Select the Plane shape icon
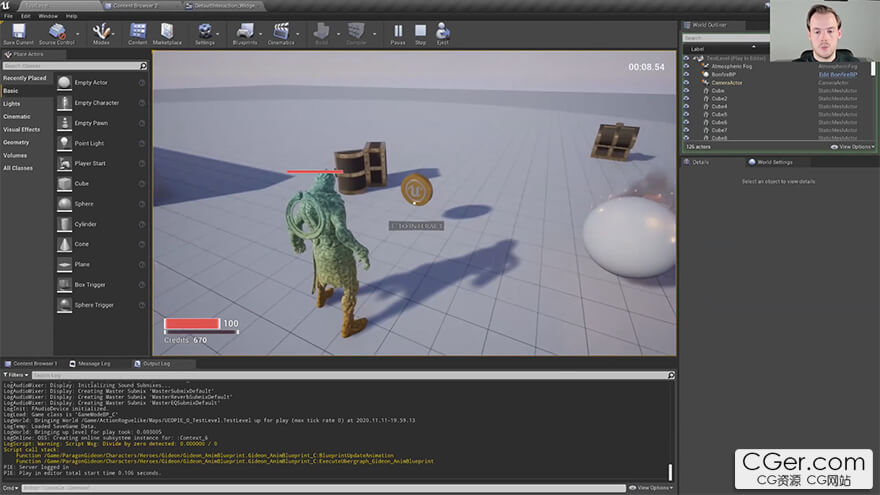This screenshot has width=880, height=495. coord(65,264)
